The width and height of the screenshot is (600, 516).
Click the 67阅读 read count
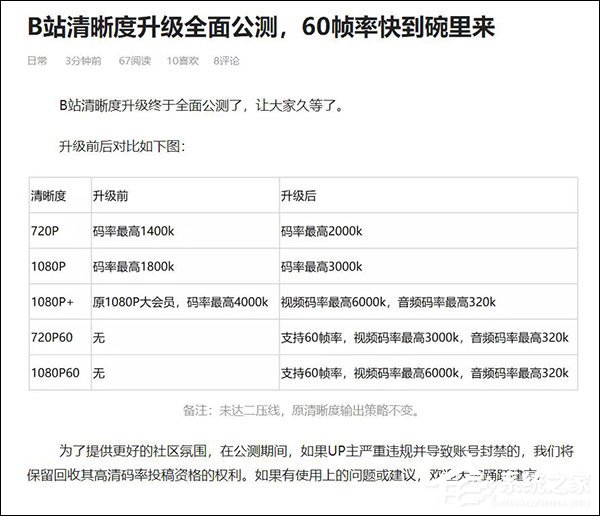coord(135,61)
